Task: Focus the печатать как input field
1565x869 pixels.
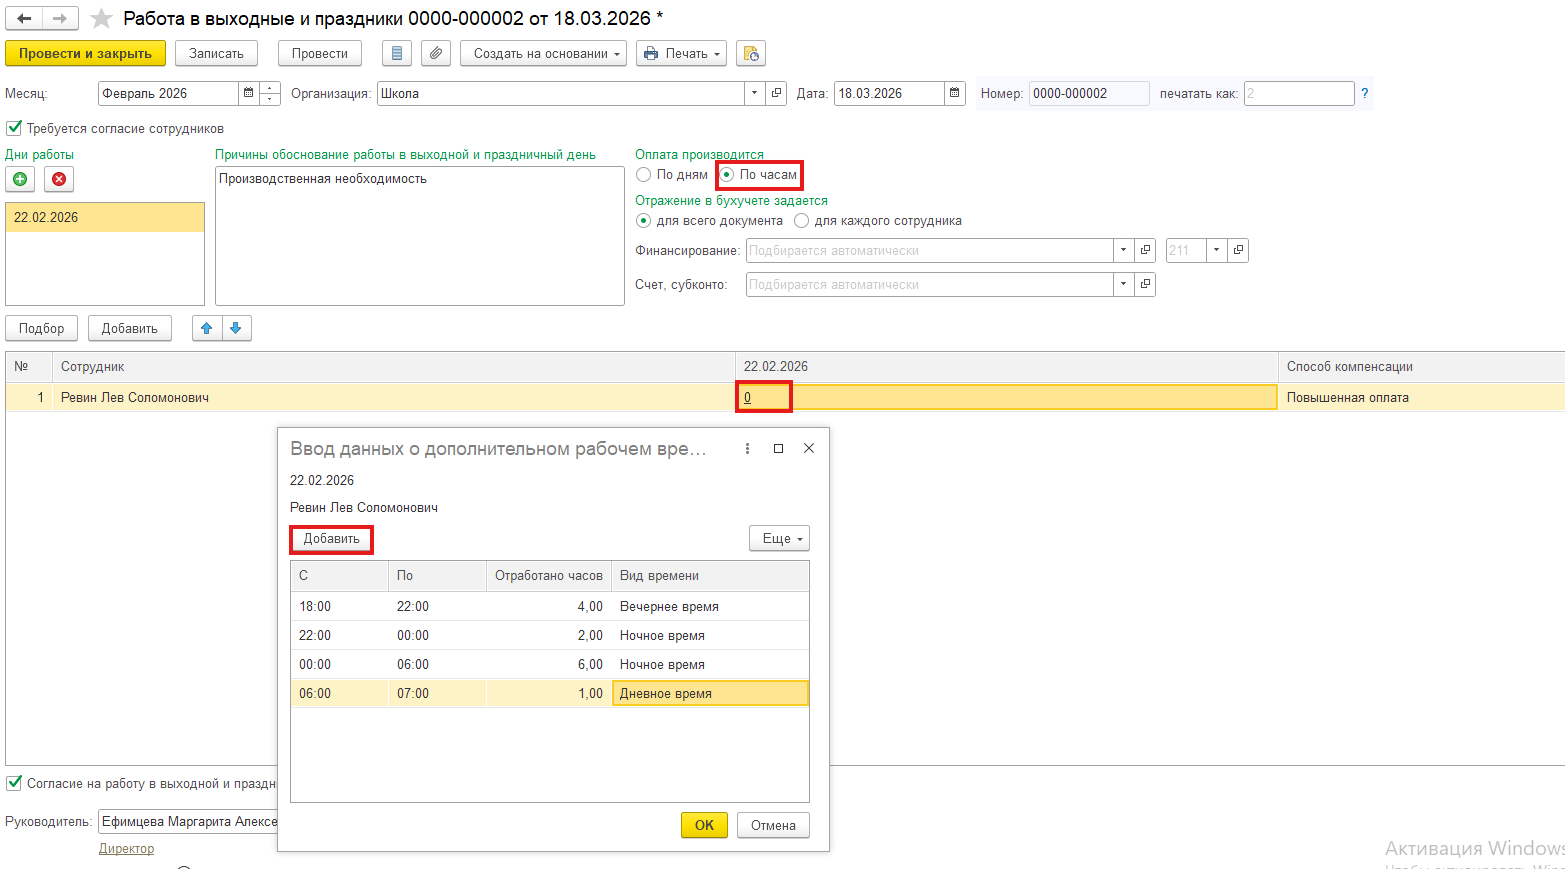Action: pos(1299,93)
